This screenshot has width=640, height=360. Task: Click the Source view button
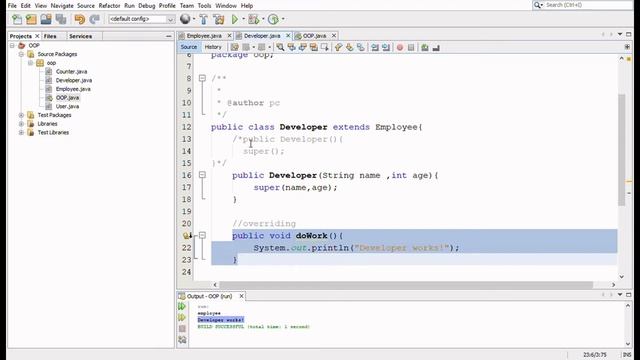(189, 47)
